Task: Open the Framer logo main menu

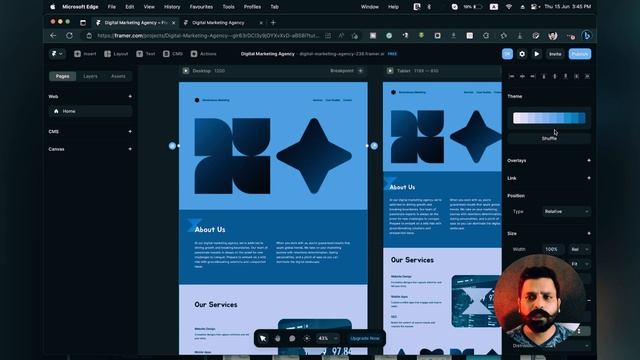Action: 57,54
